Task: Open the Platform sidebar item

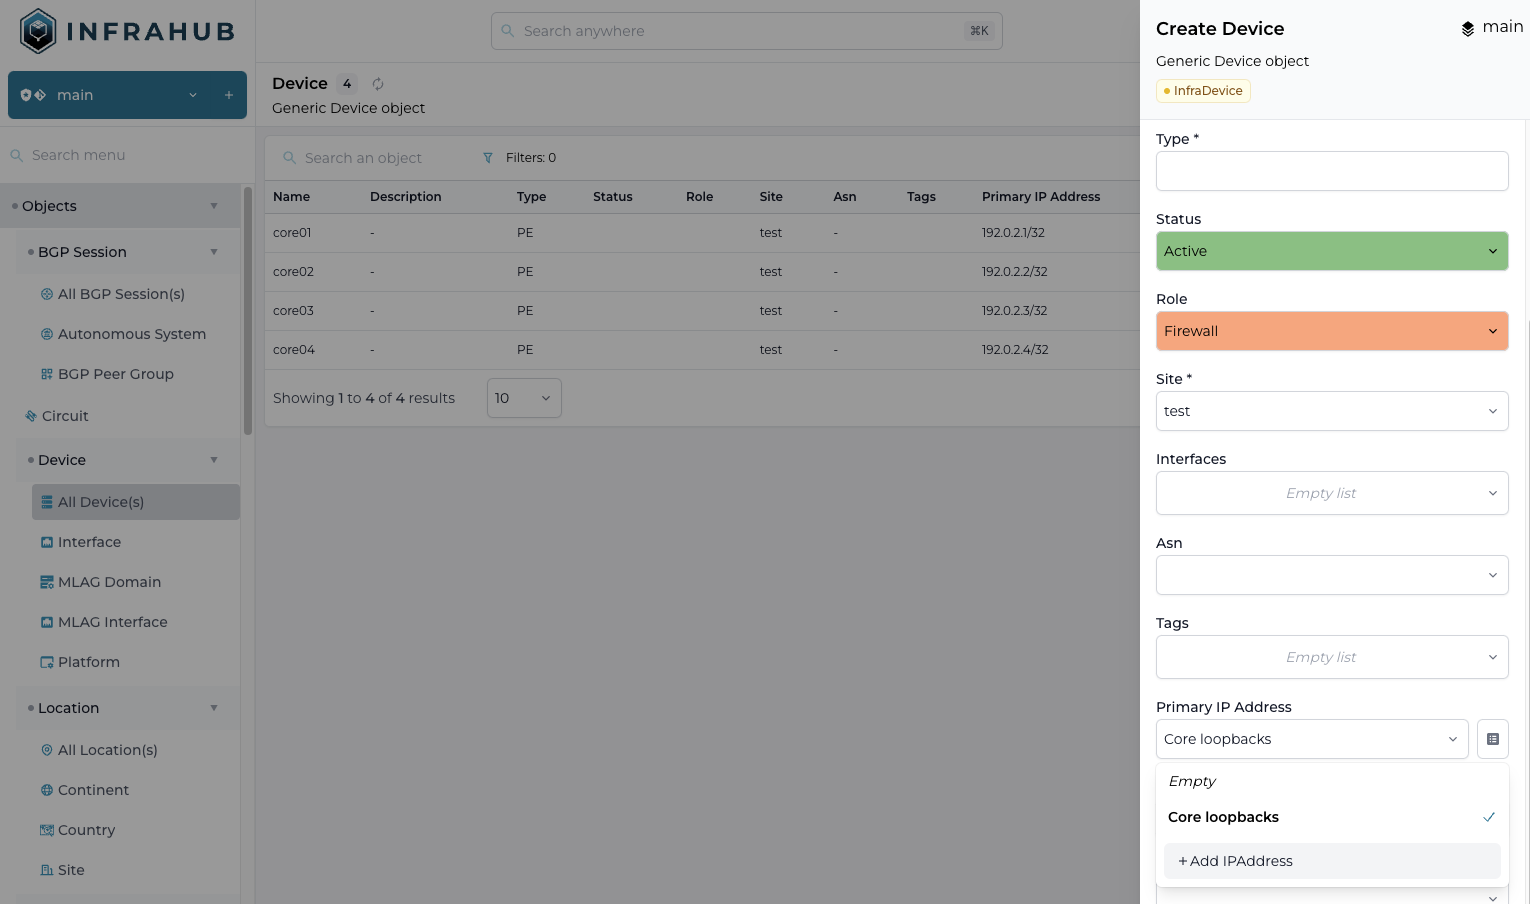Action: (x=88, y=662)
